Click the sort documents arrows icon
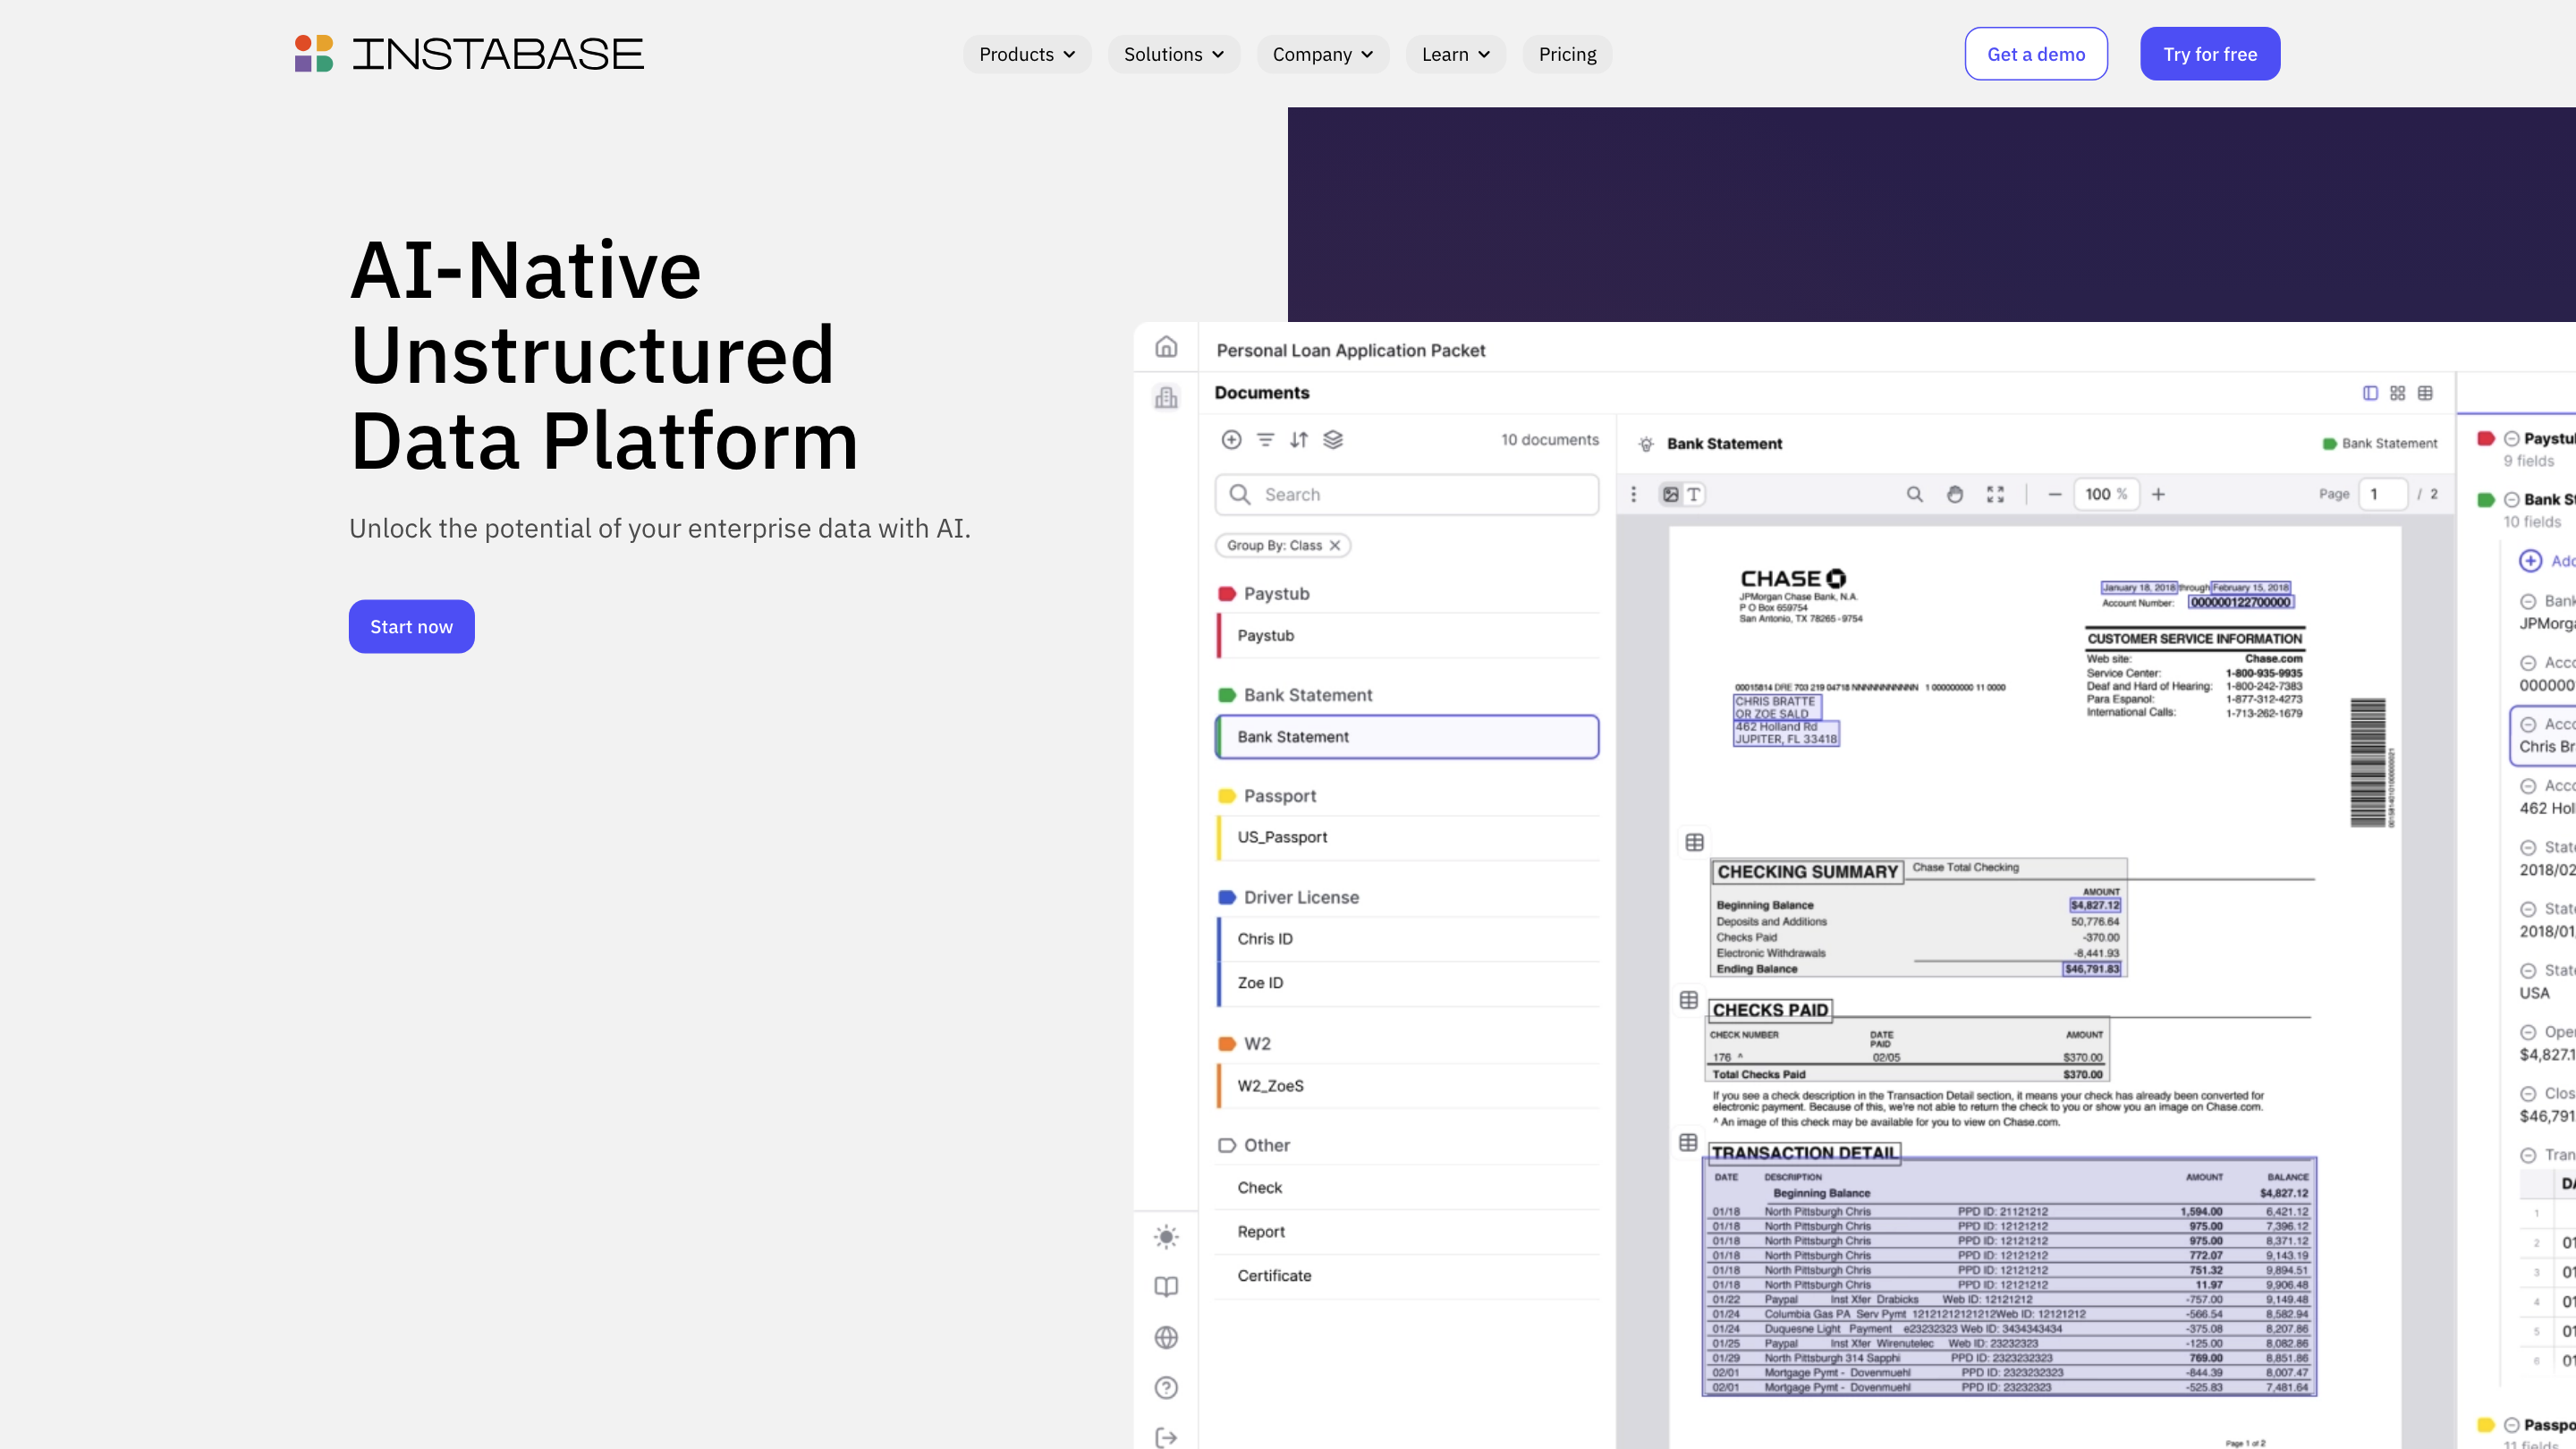Image resolution: width=2576 pixels, height=1449 pixels. (1299, 440)
